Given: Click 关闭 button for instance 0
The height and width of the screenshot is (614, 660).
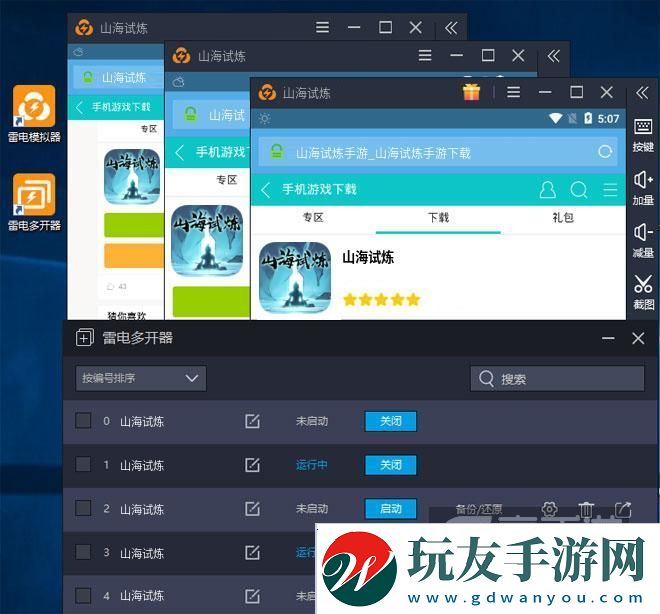Looking at the screenshot, I should coord(391,421).
